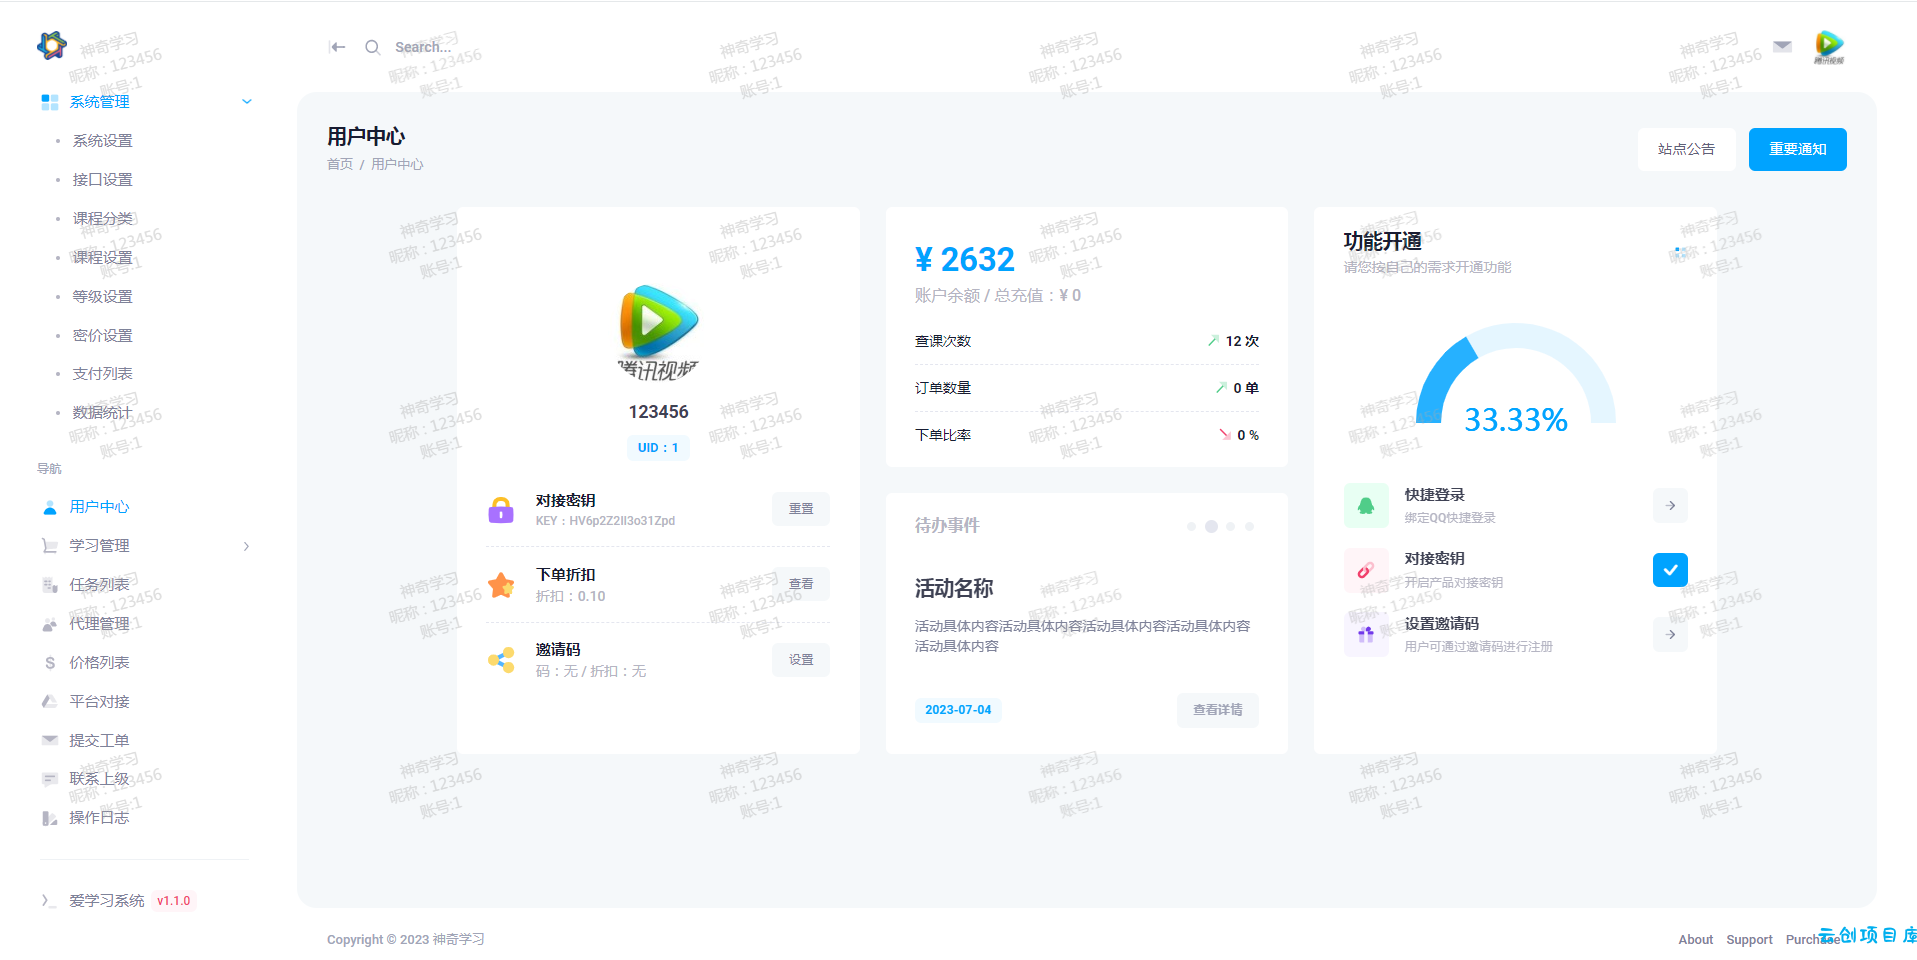
Task: Open 系统设置 in the sidebar
Action: click(x=102, y=141)
